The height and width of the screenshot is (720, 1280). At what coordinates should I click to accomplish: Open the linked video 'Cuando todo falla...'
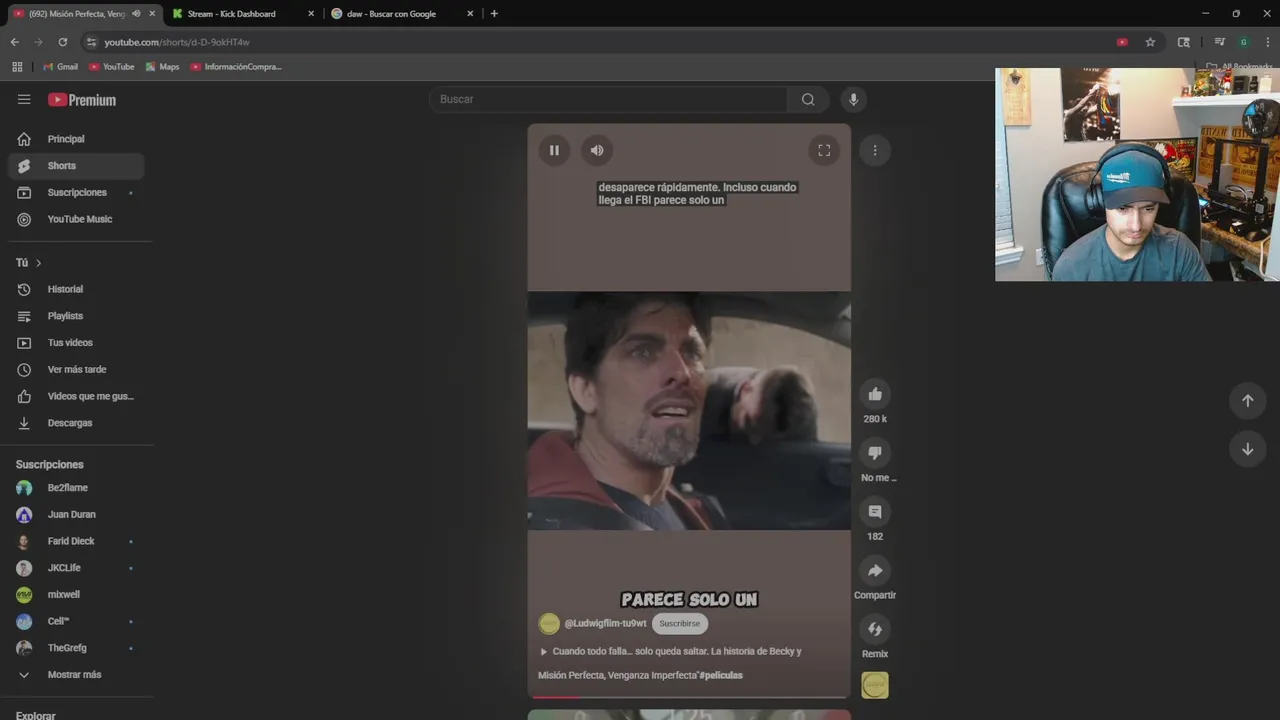pyautogui.click(x=671, y=651)
